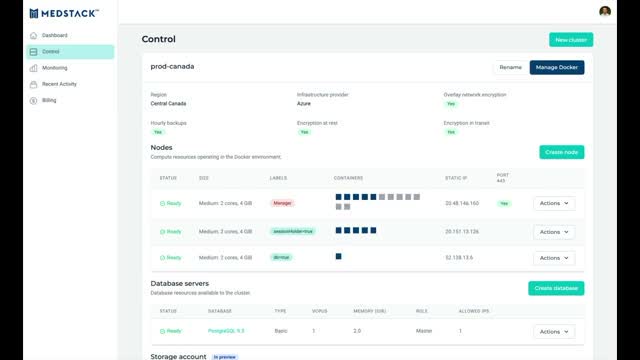
Task: Click the Containers column header
Action: (348, 178)
